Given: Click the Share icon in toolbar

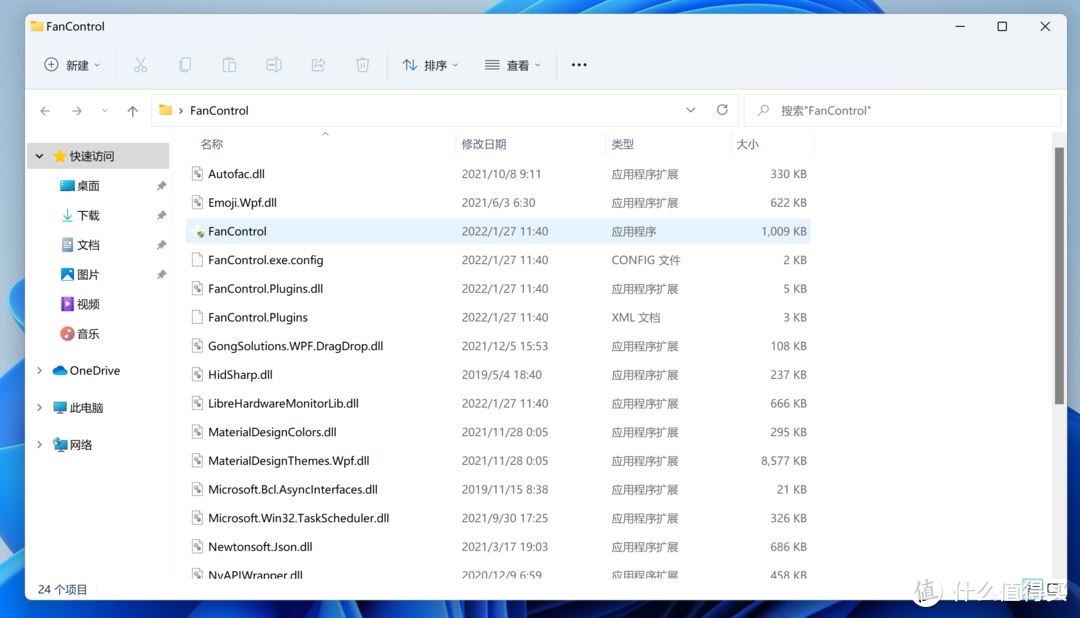Looking at the screenshot, I should click(318, 65).
